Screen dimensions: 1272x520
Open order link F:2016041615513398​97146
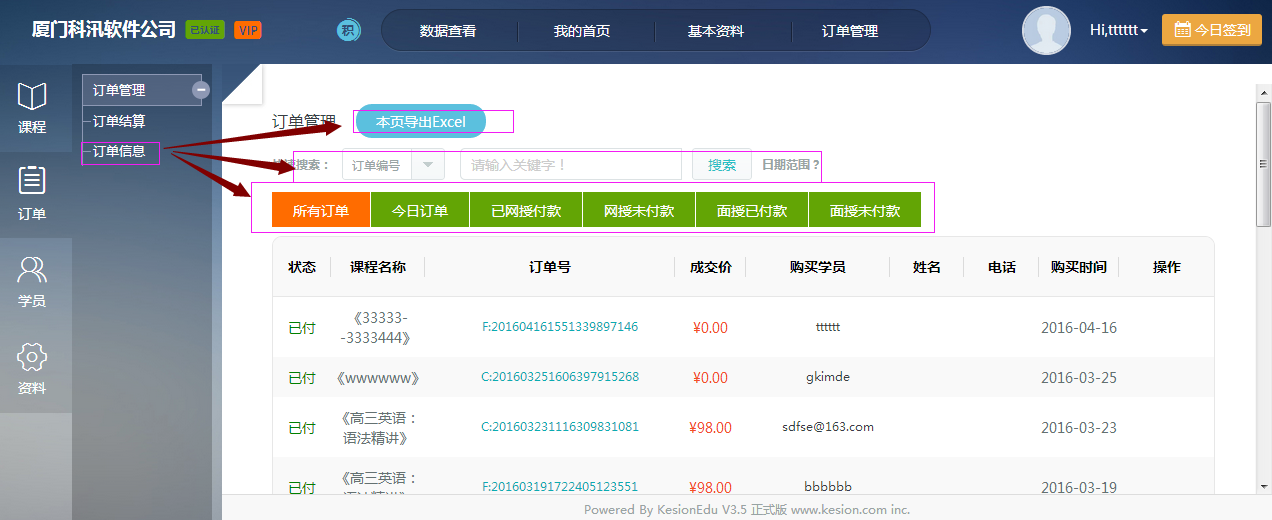[x=560, y=327]
